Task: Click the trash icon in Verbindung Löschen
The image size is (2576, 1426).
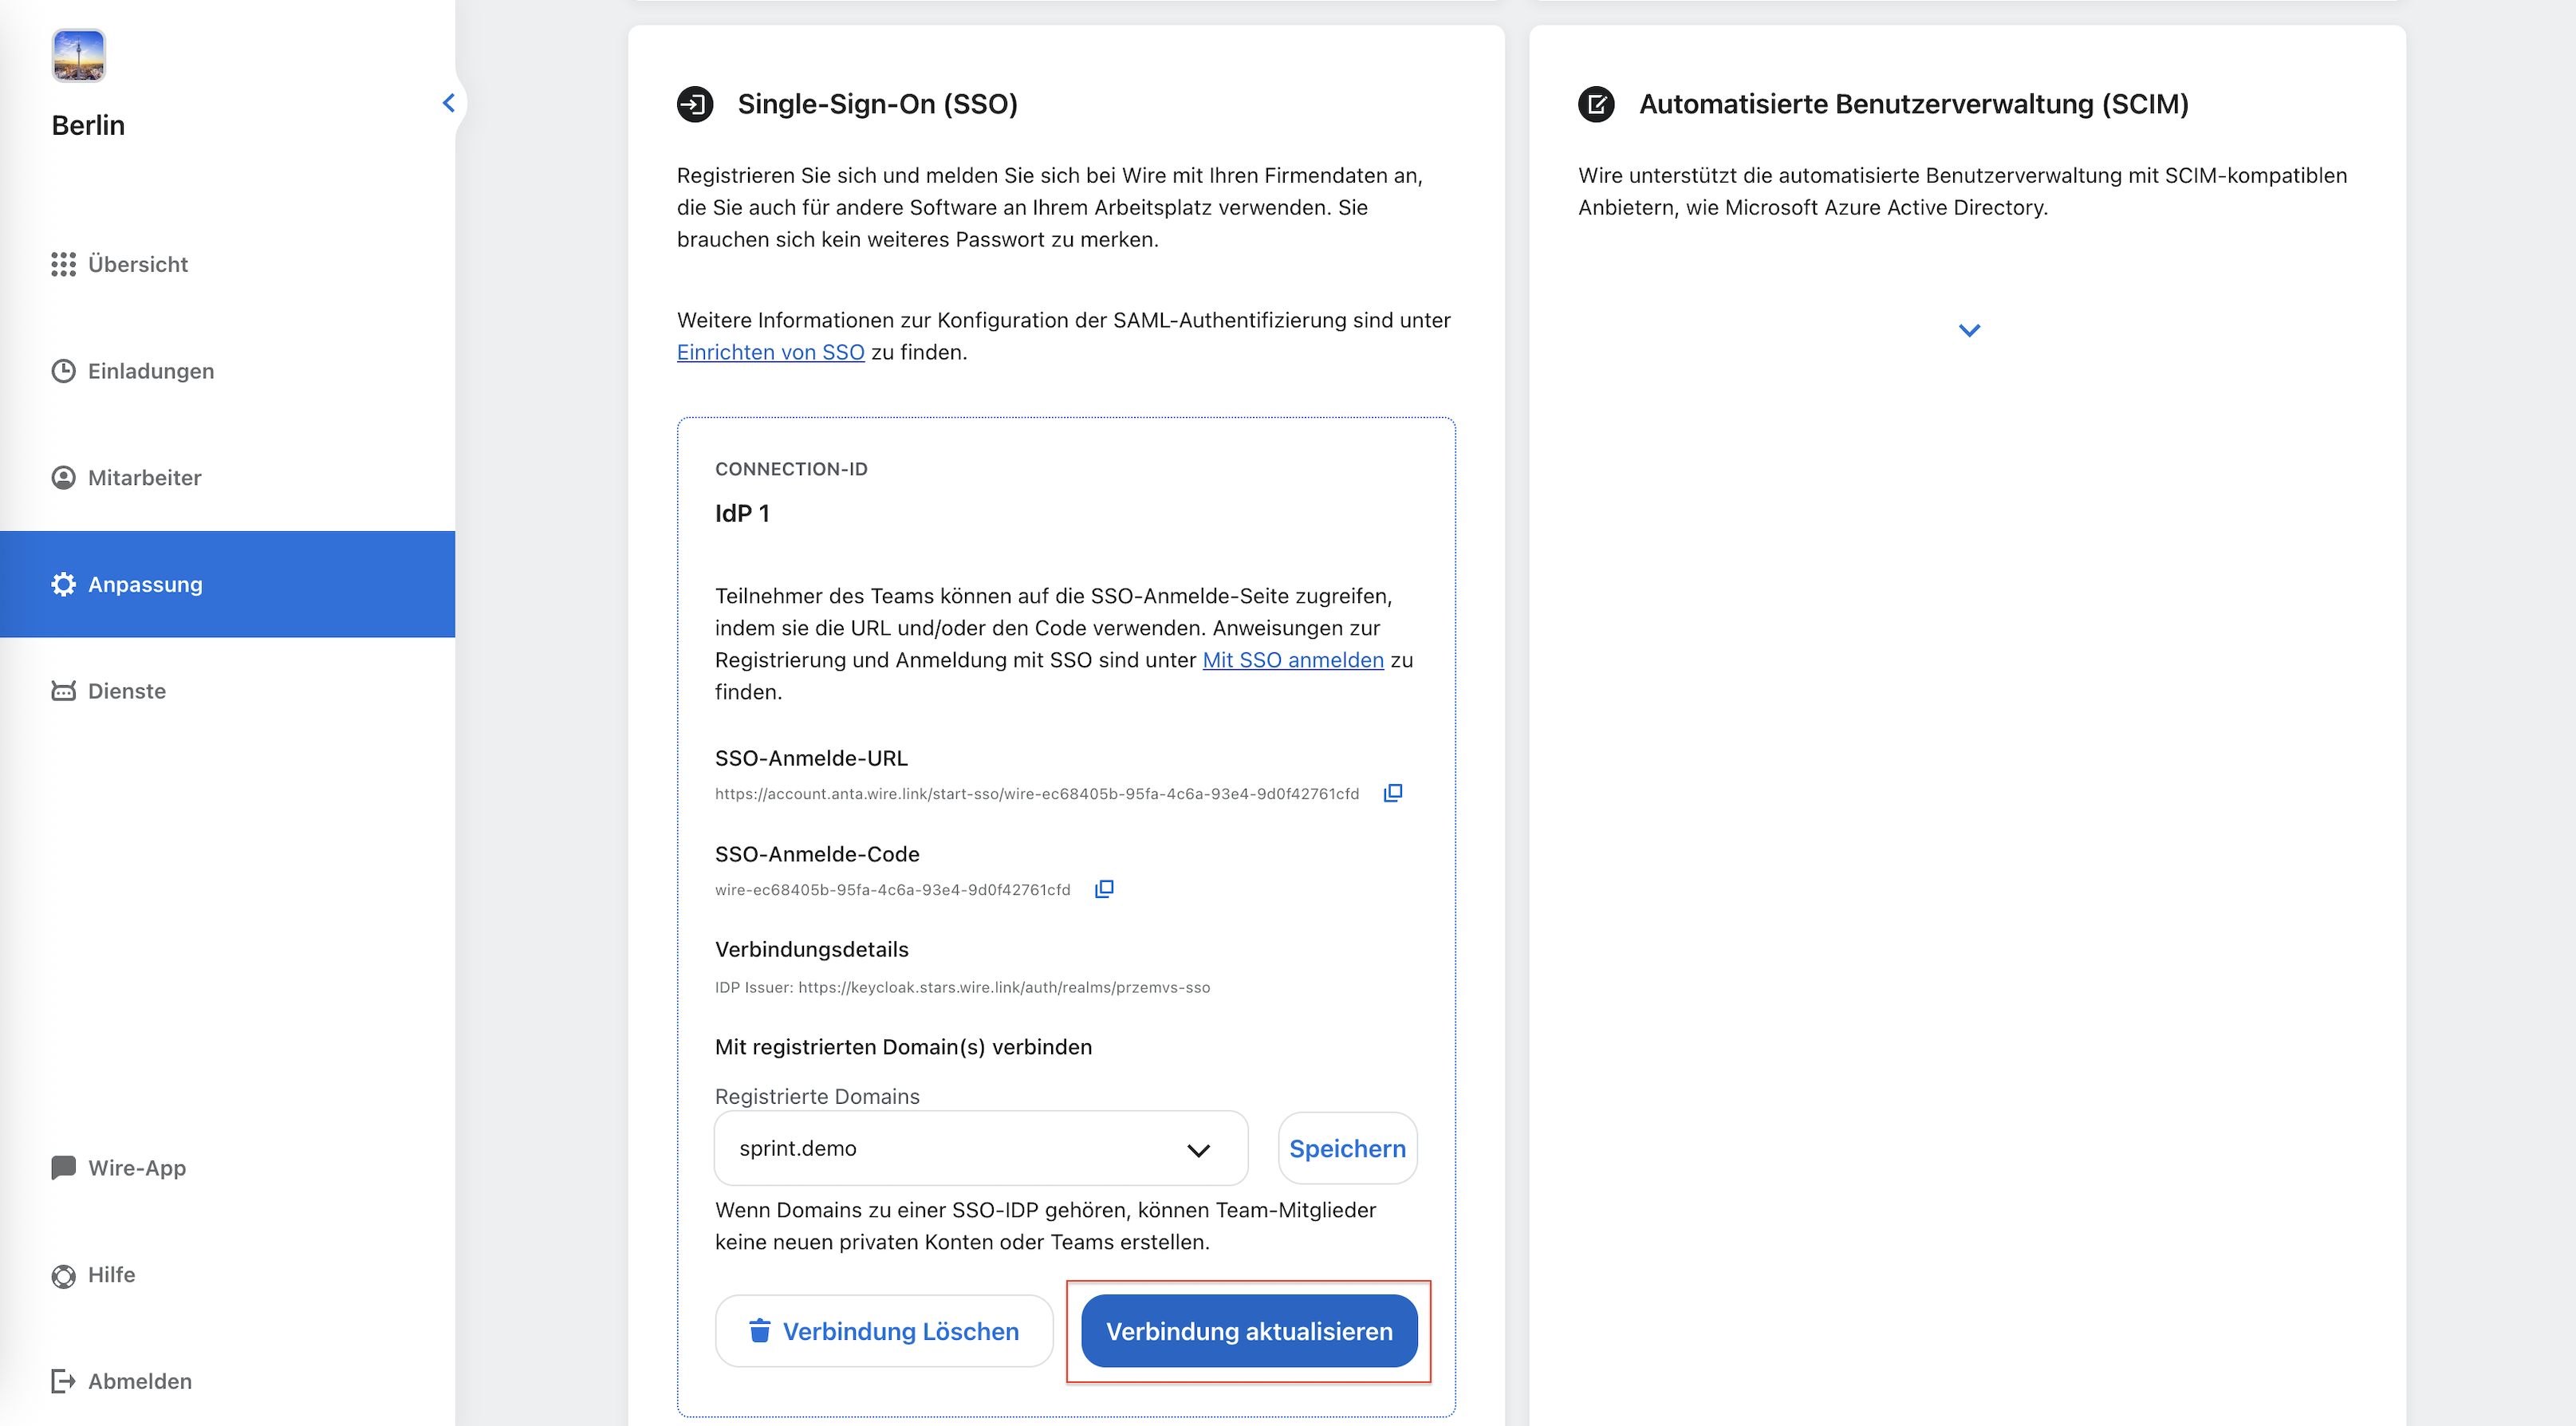Action: point(760,1331)
